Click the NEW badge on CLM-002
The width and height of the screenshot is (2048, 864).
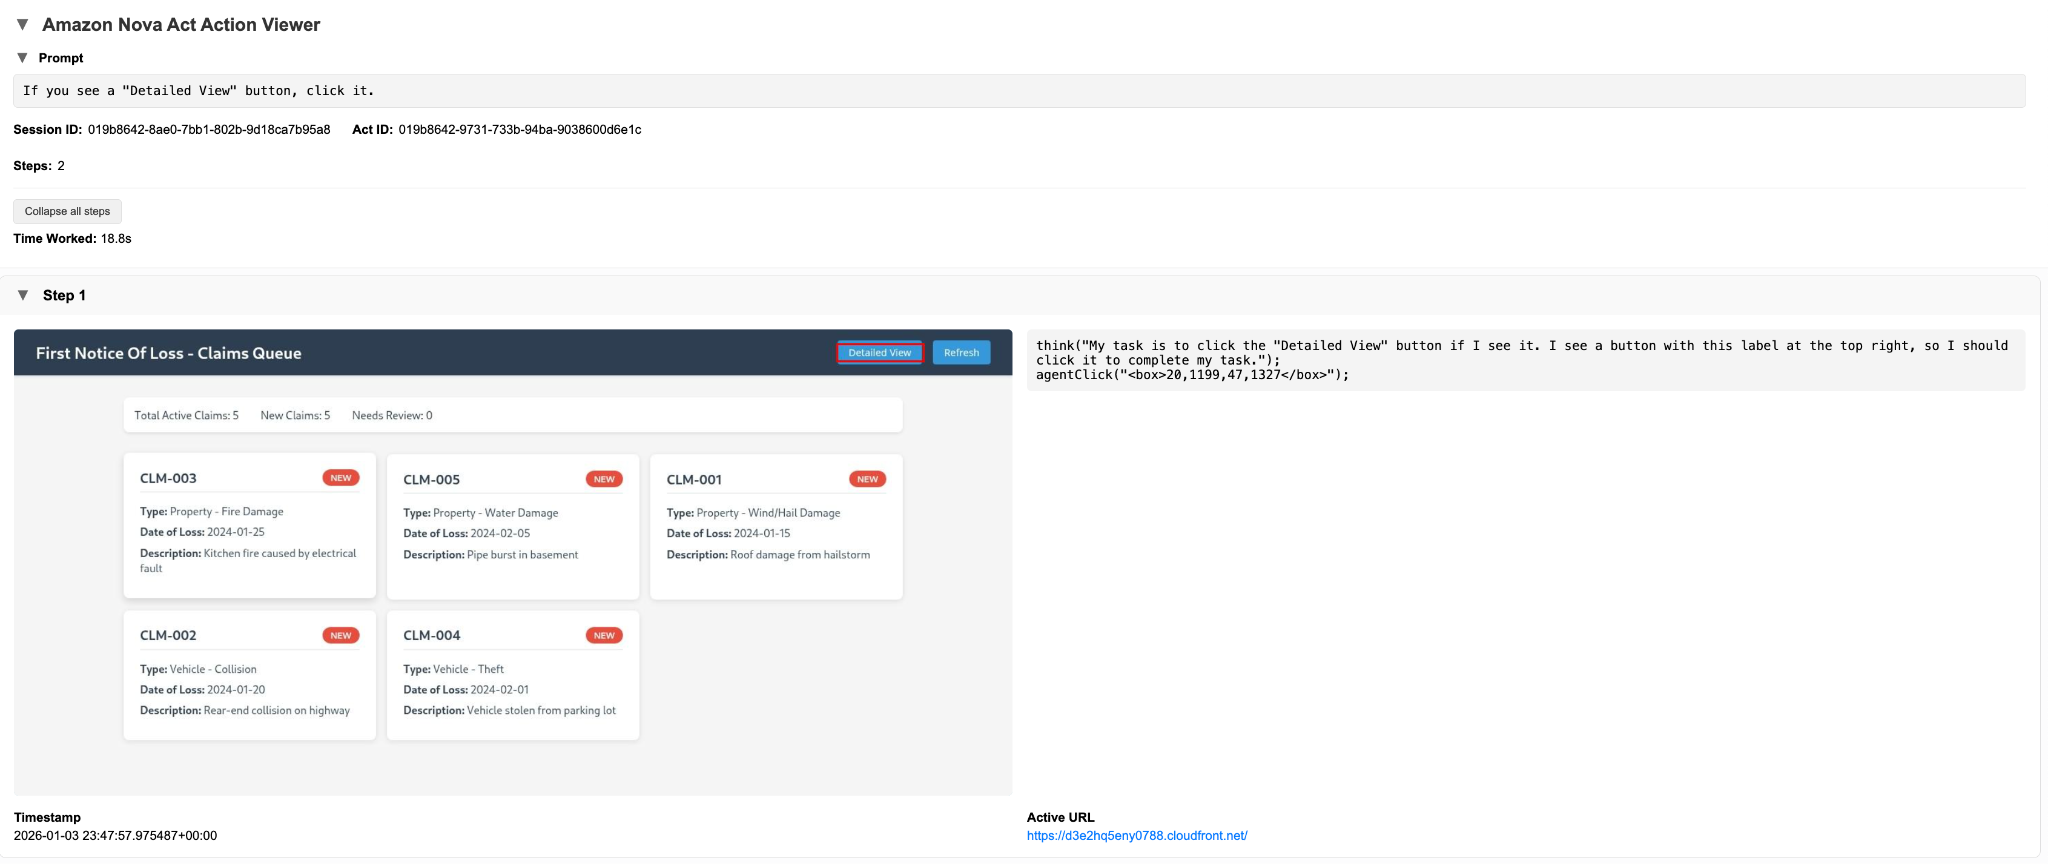point(341,636)
